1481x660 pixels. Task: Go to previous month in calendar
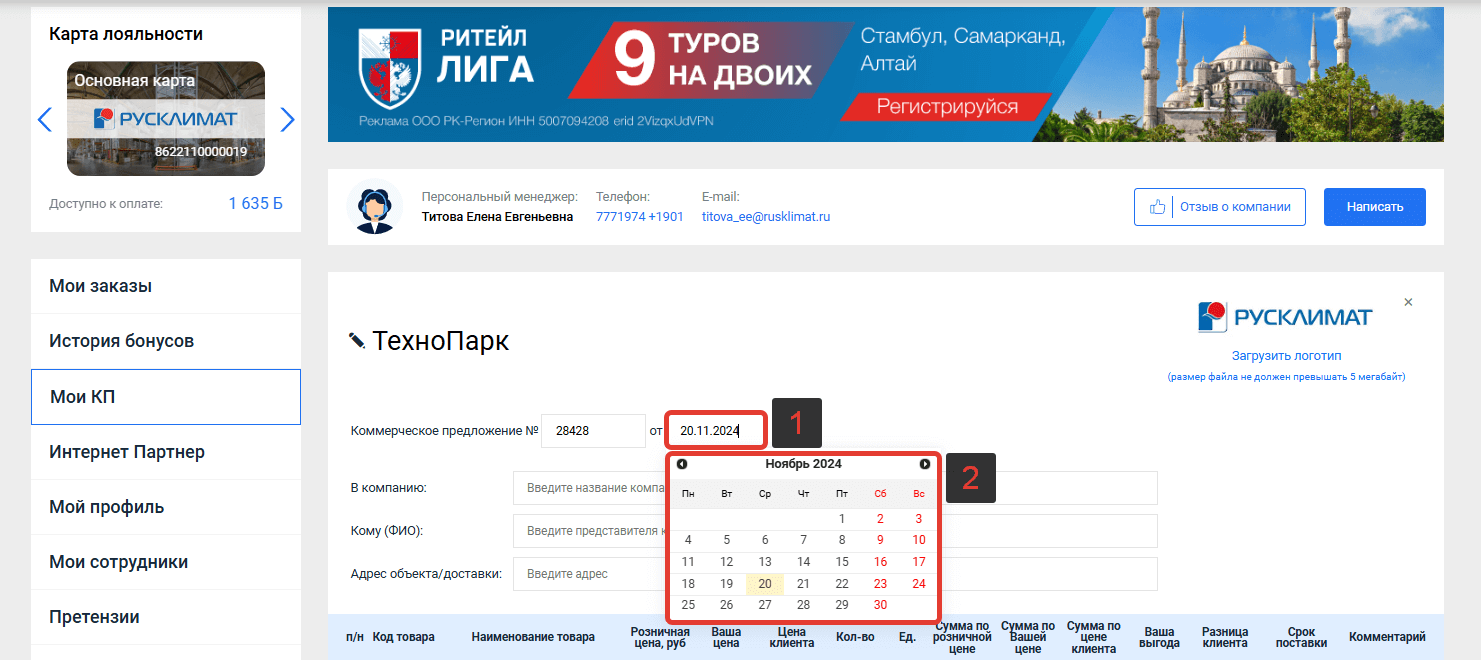point(682,464)
